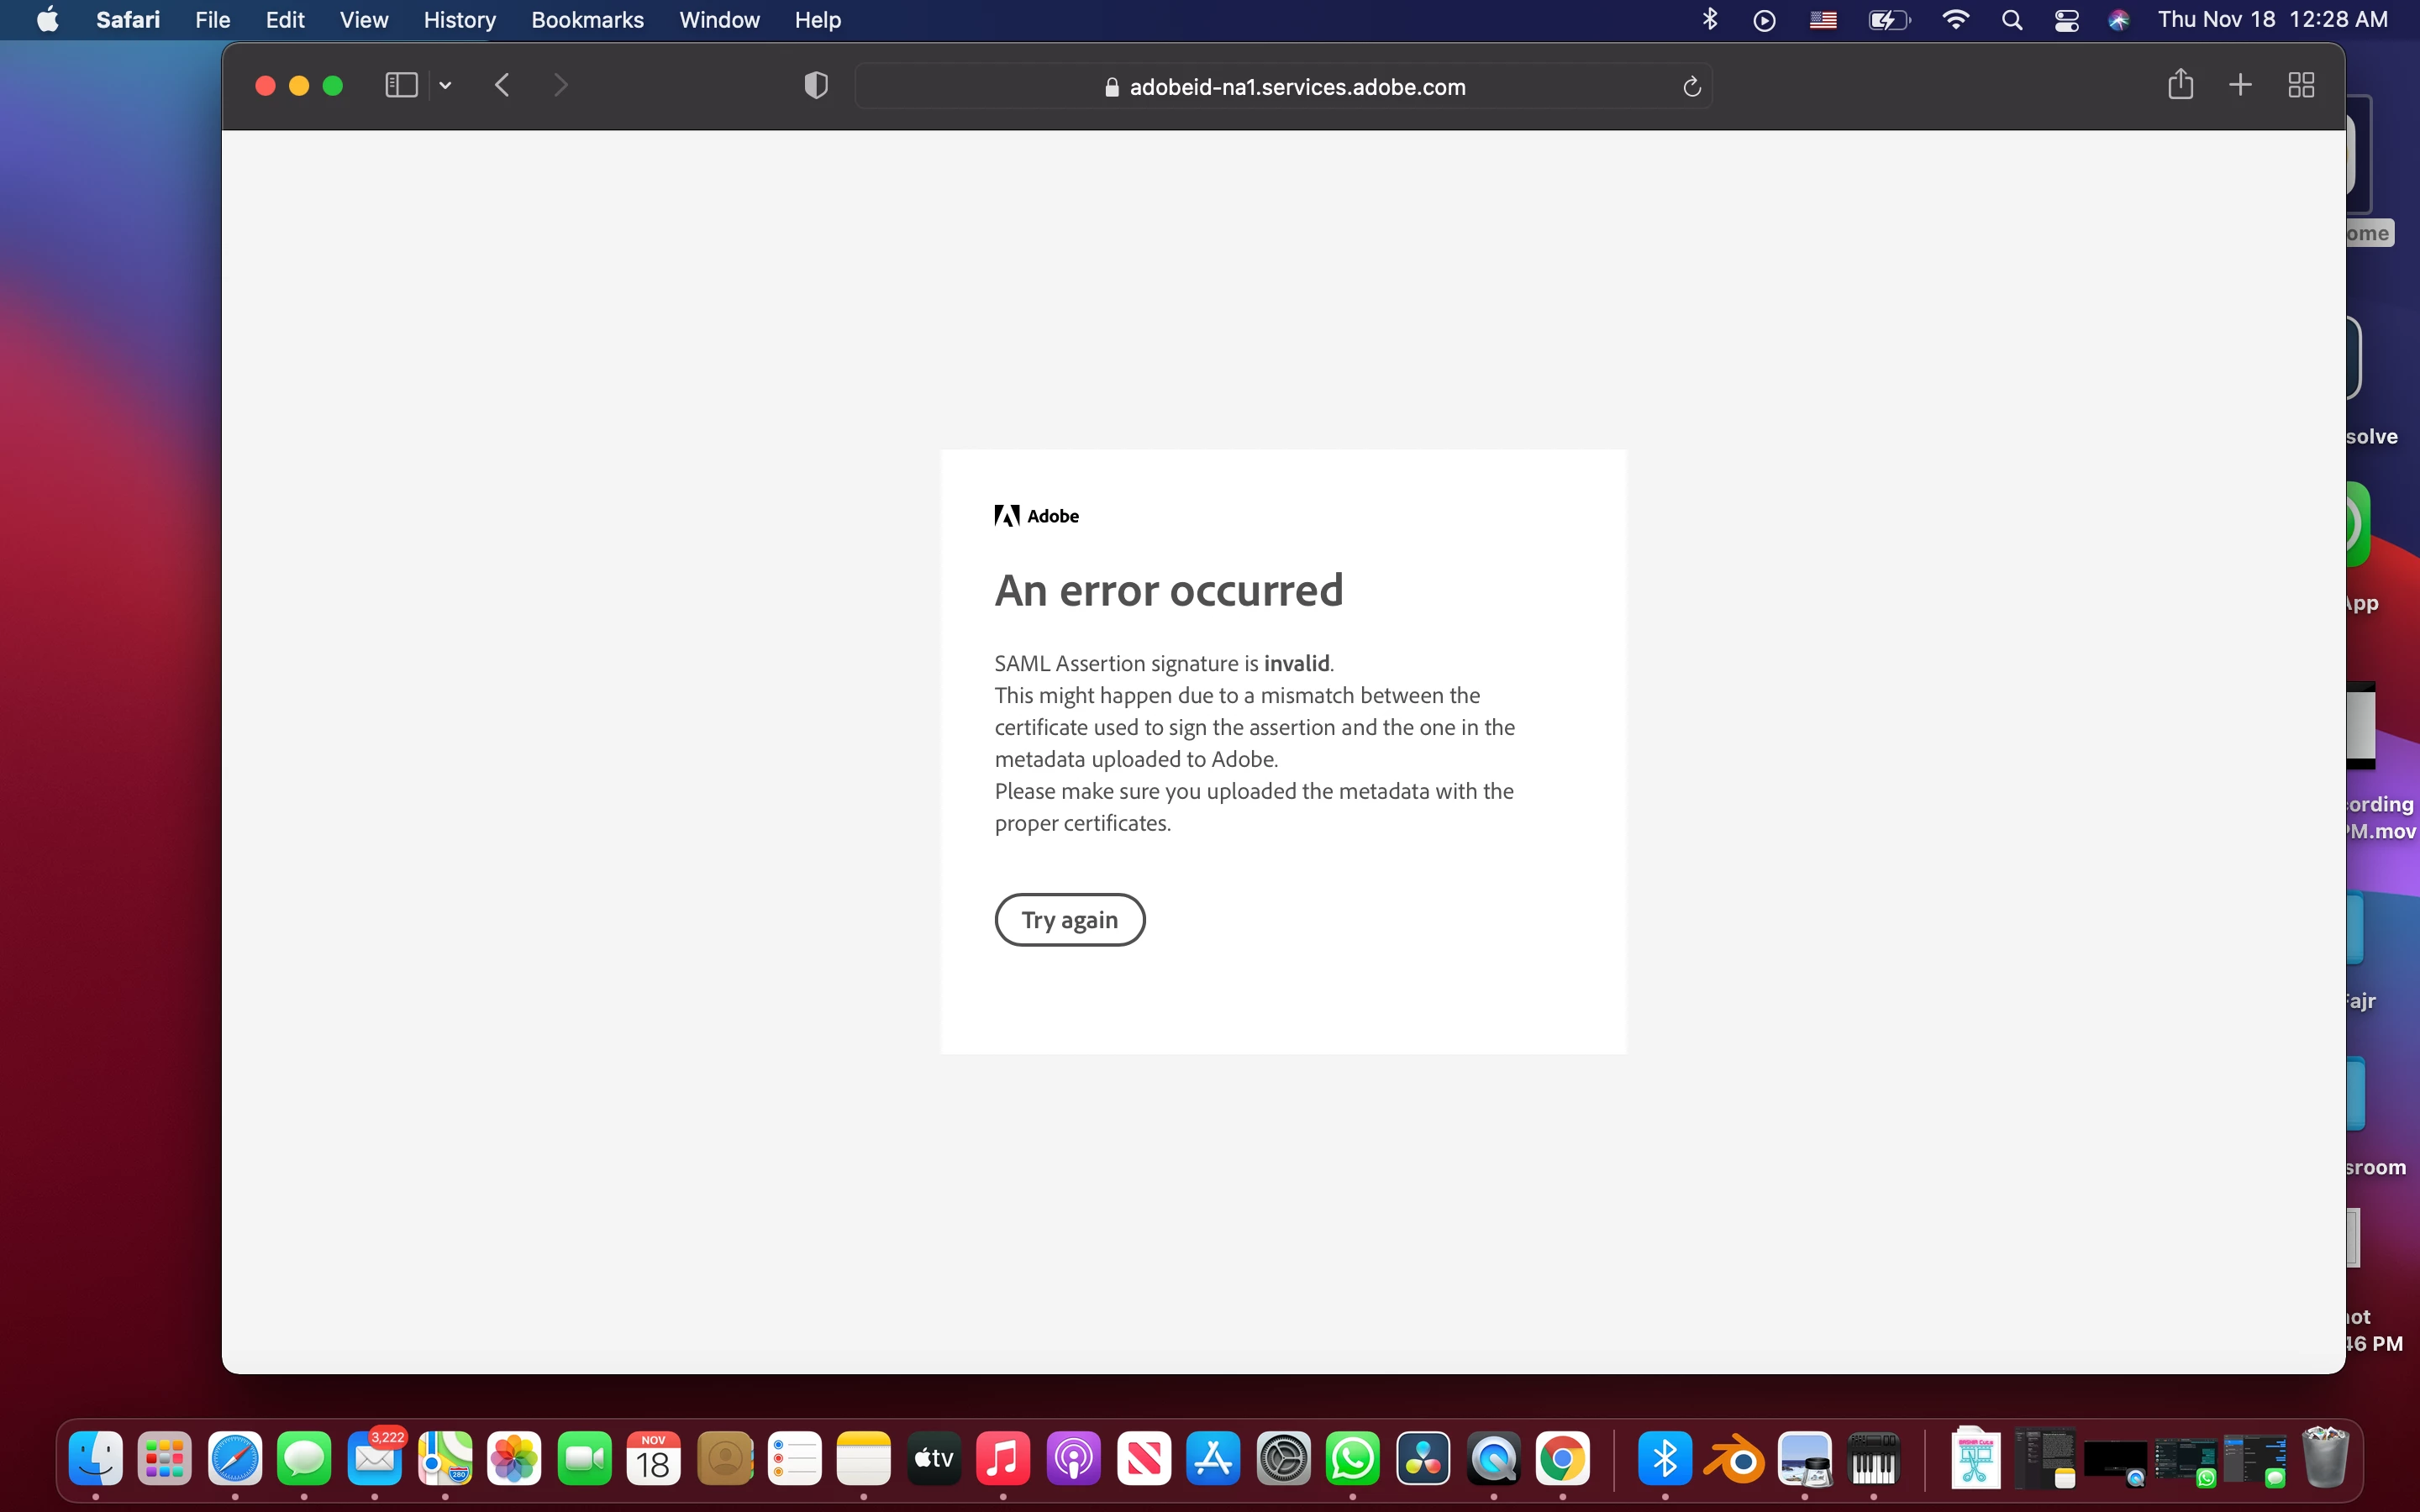Open Messages app from the Dock
The width and height of the screenshot is (2420, 1512).
point(304,1459)
